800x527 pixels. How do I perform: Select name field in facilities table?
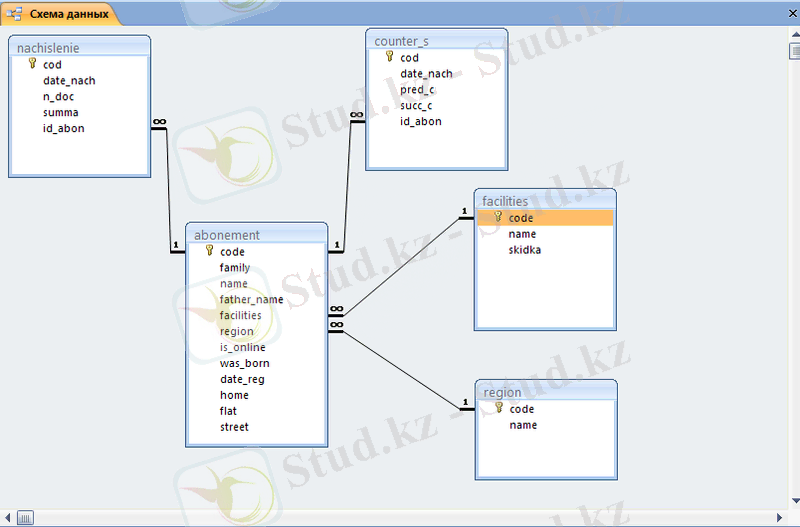pyautogui.click(x=522, y=234)
